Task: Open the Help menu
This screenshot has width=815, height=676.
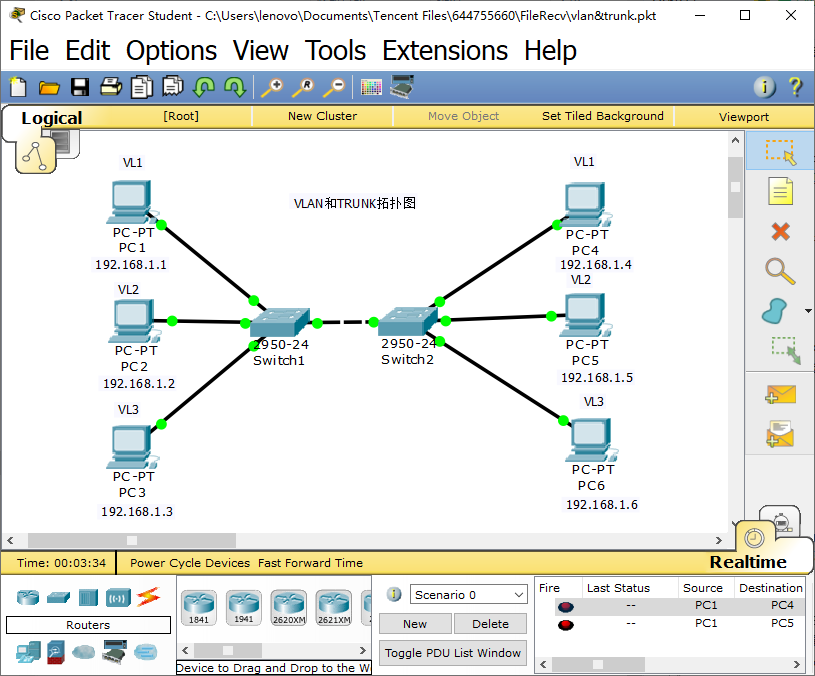Action: click(550, 51)
